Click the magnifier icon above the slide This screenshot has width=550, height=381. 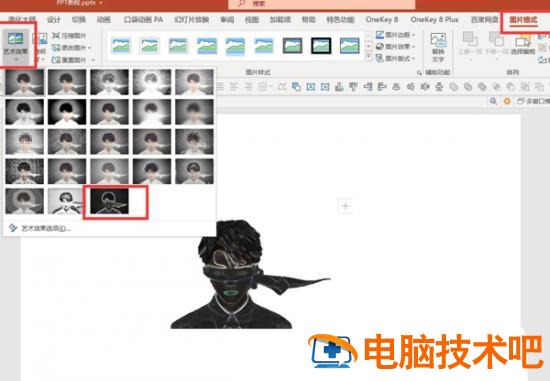[493, 101]
